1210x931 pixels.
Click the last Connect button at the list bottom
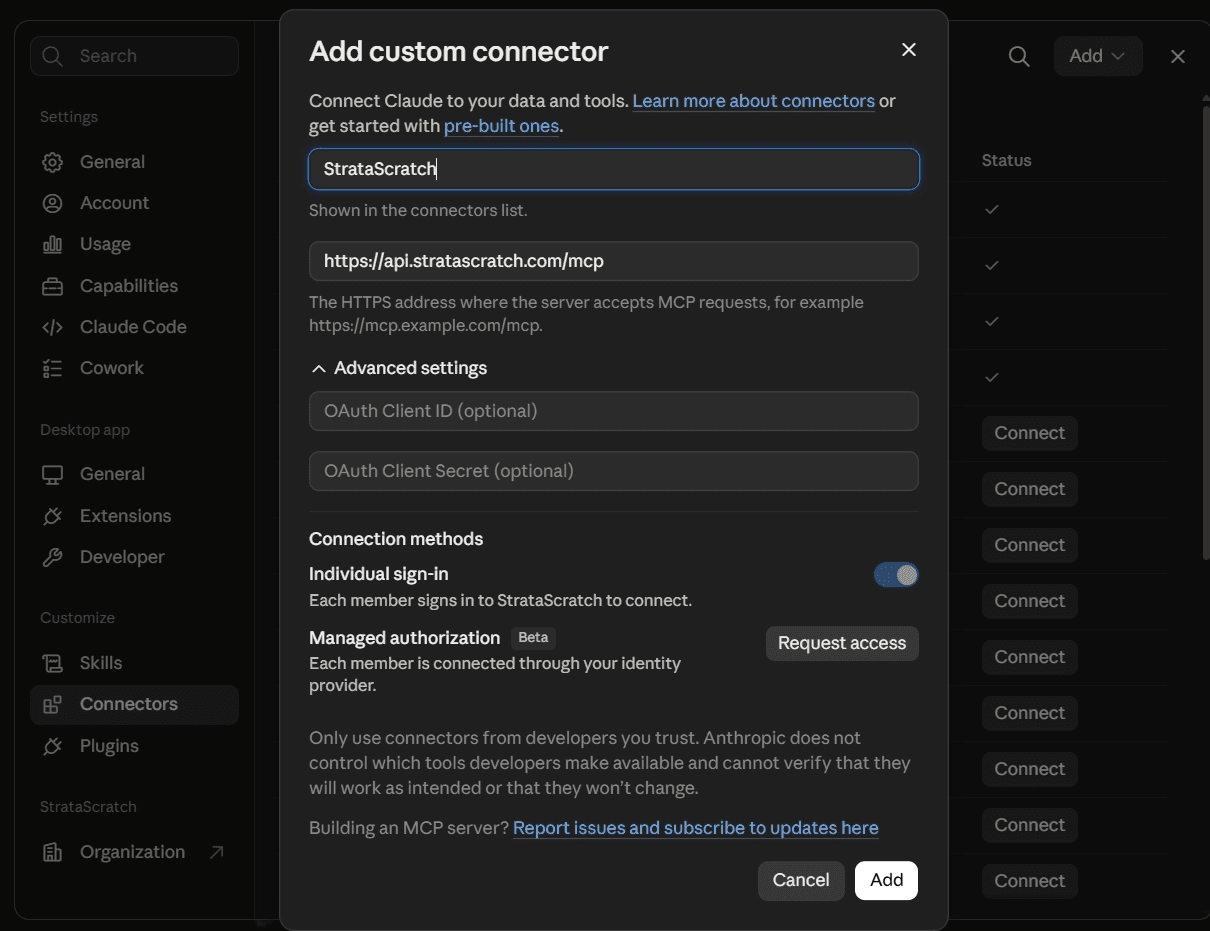click(1030, 881)
